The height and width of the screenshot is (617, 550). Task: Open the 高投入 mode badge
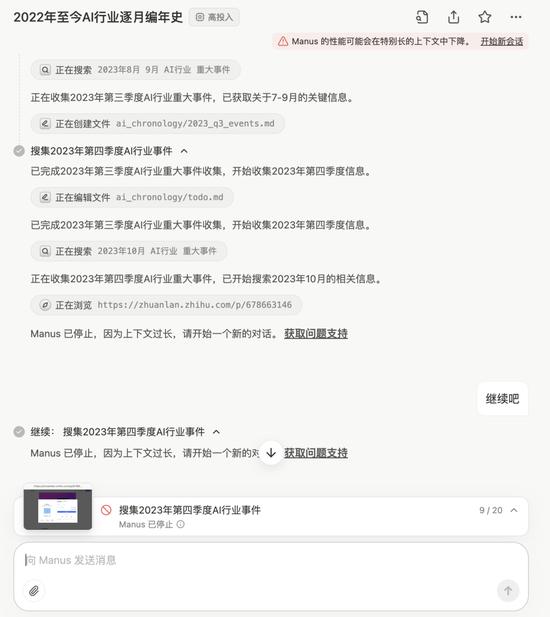[x=214, y=17]
